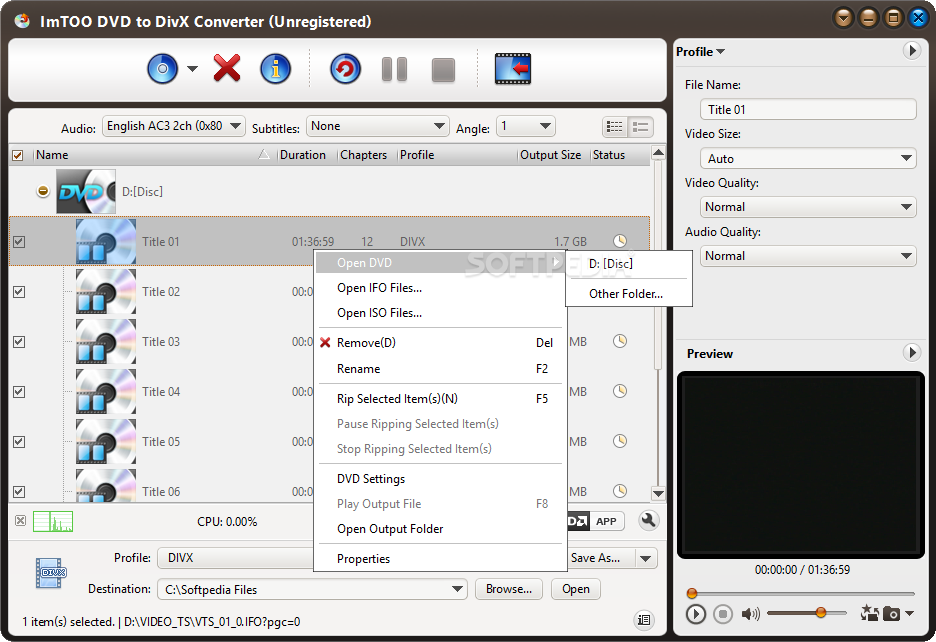Close the CPU monitor with small x icon
The image size is (936, 642).
point(20,520)
